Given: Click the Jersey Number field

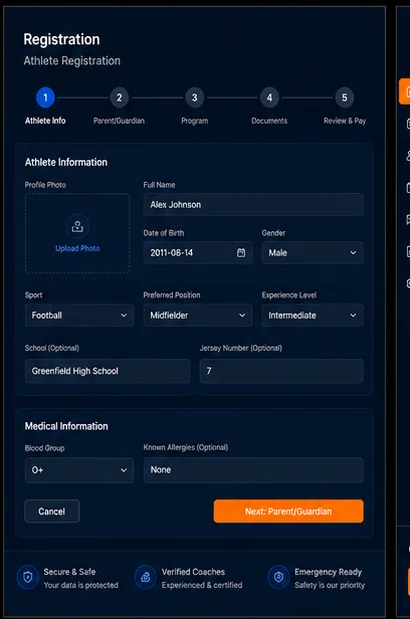Looking at the screenshot, I should pos(281,371).
